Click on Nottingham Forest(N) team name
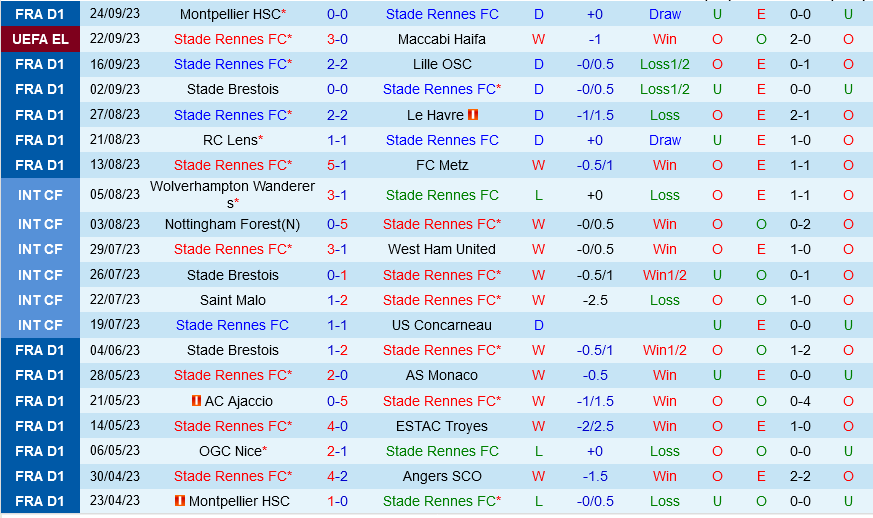The image size is (873, 518). click(232, 224)
